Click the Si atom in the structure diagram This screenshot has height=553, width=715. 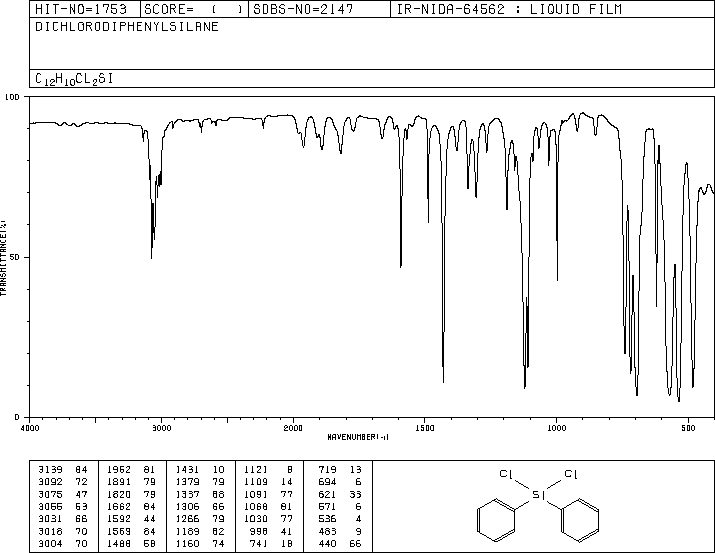point(539,495)
